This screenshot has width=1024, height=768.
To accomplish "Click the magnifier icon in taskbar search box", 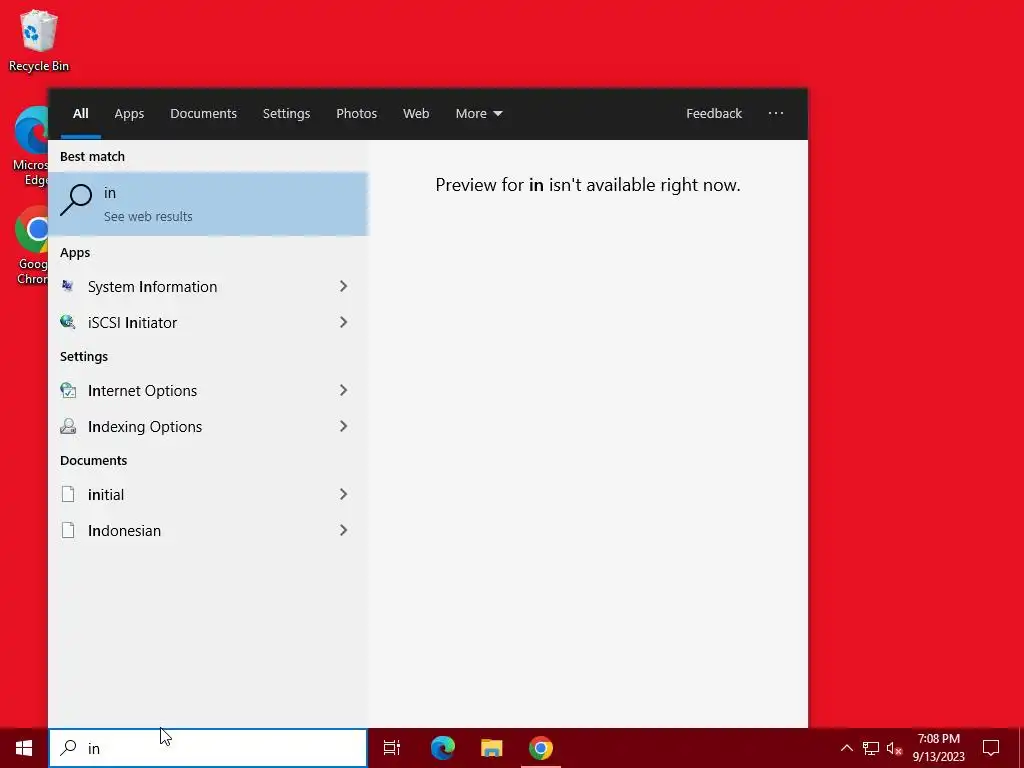I will [68, 748].
